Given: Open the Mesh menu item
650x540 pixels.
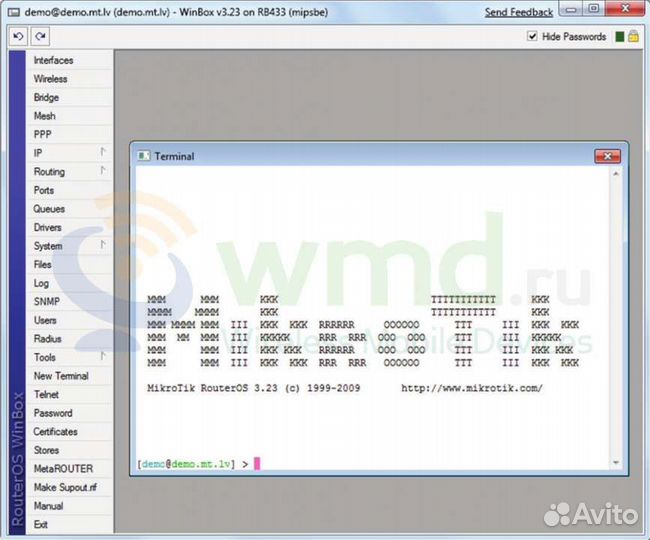Looking at the screenshot, I should click(x=69, y=116).
